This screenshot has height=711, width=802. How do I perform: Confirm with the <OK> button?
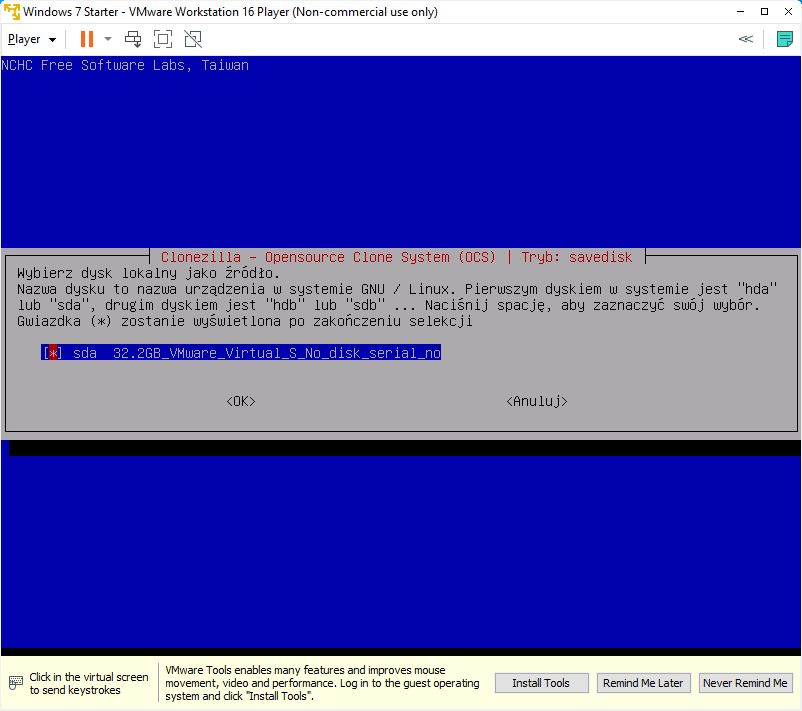coord(241,401)
